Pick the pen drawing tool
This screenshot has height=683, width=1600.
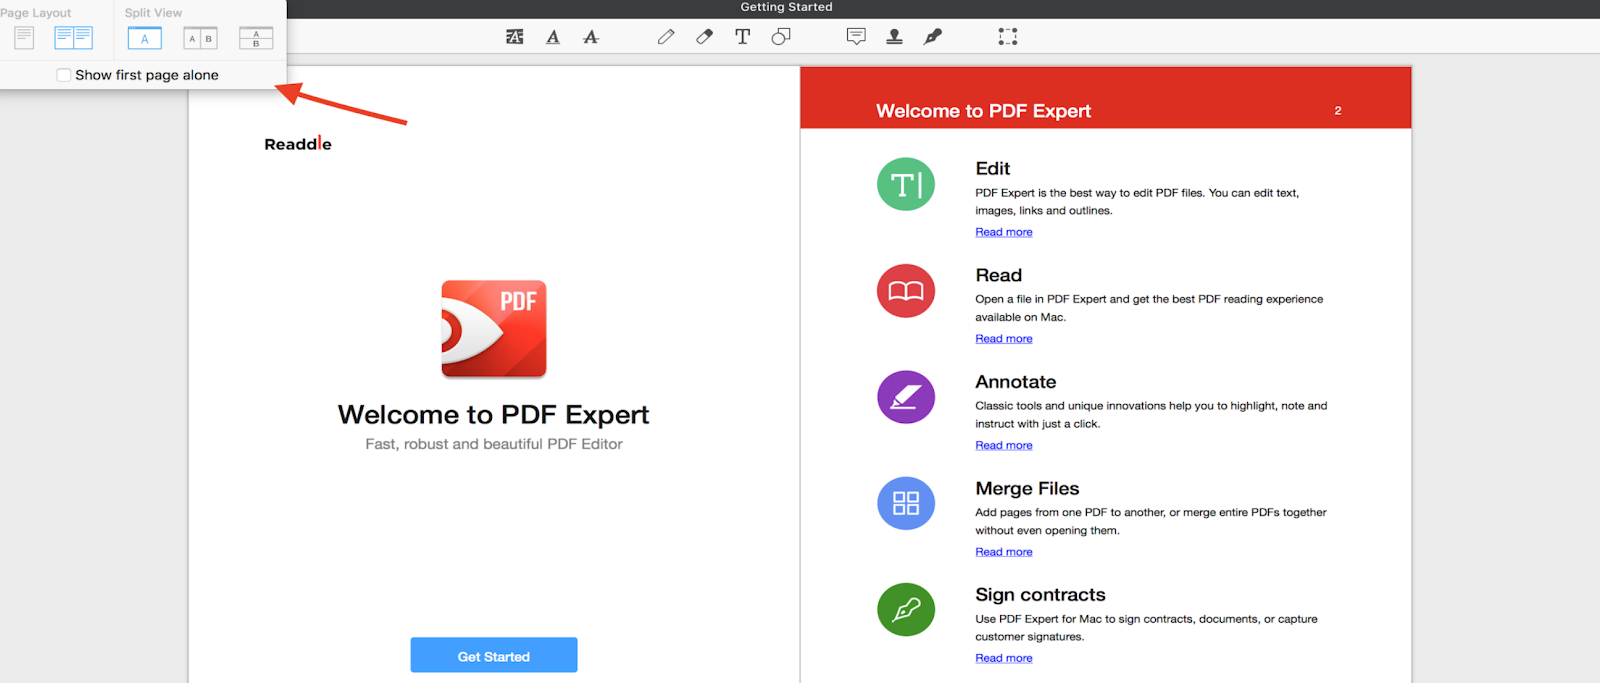coord(666,37)
